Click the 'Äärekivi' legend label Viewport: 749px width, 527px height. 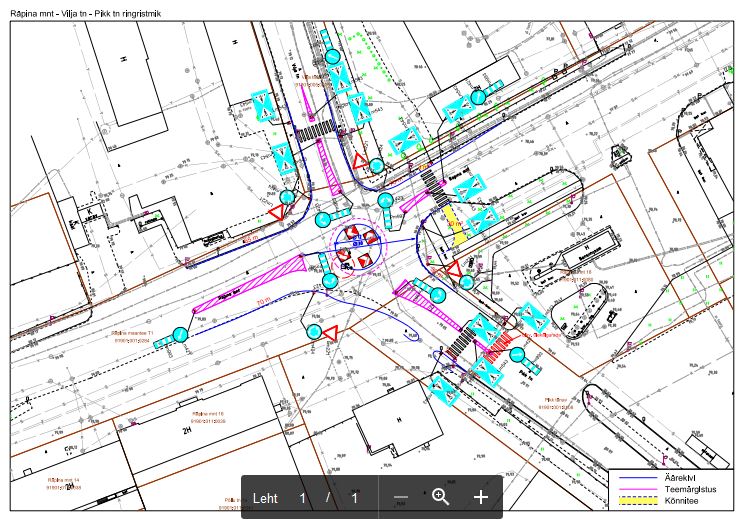pos(680,477)
